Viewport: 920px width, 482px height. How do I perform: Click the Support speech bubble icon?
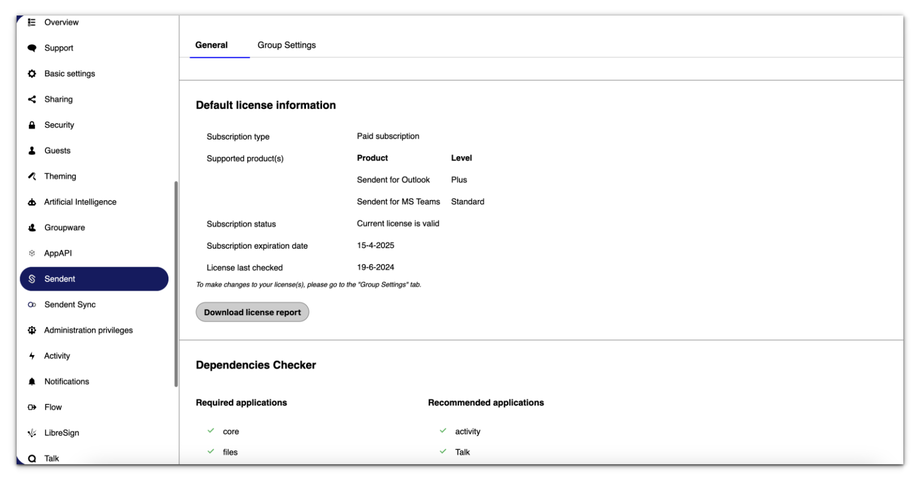click(x=32, y=48)
